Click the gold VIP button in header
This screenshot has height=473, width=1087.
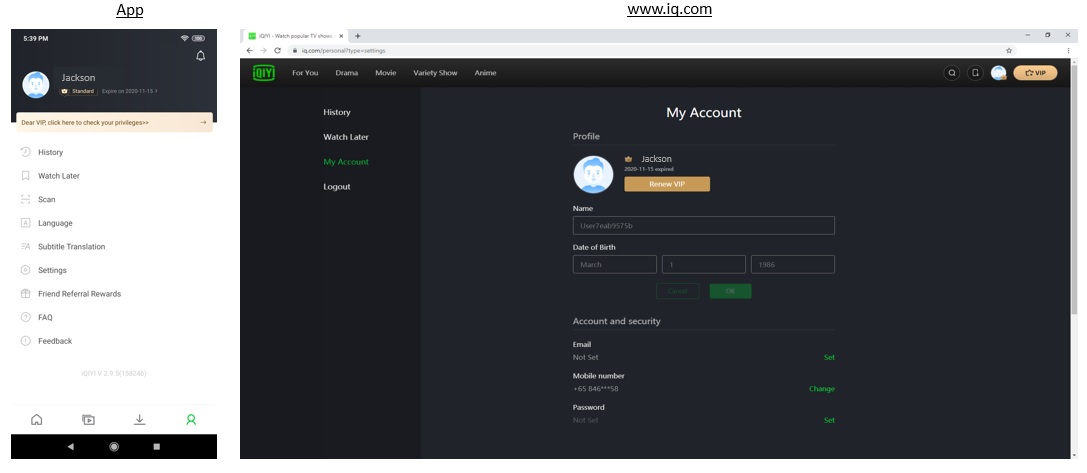pyautogui.click(x=1036, y=72)
